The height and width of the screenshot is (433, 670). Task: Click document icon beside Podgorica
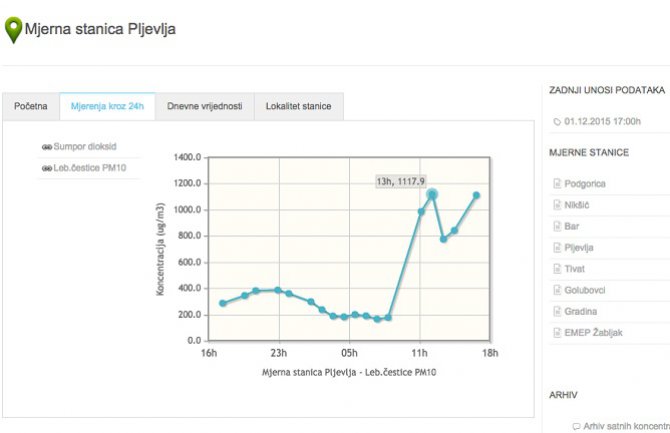point(557,184)
